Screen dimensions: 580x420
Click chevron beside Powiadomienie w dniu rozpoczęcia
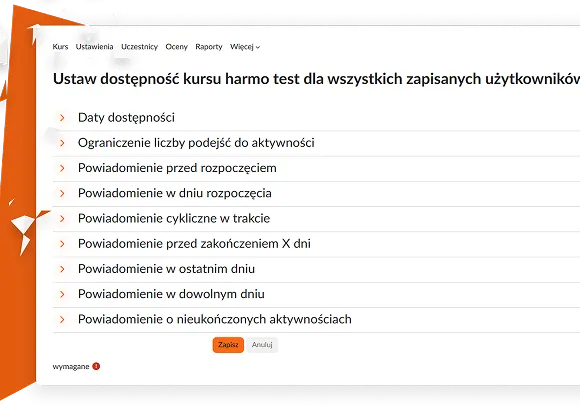point(62,193)
